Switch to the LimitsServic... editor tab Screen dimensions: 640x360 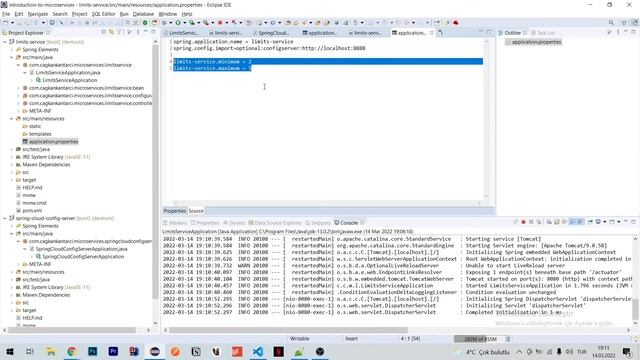(182, 33)
